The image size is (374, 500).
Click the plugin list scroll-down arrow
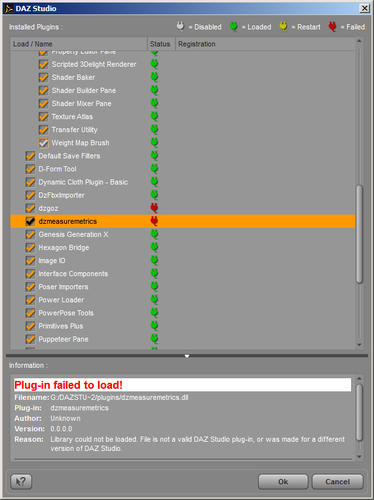(359, 345)
